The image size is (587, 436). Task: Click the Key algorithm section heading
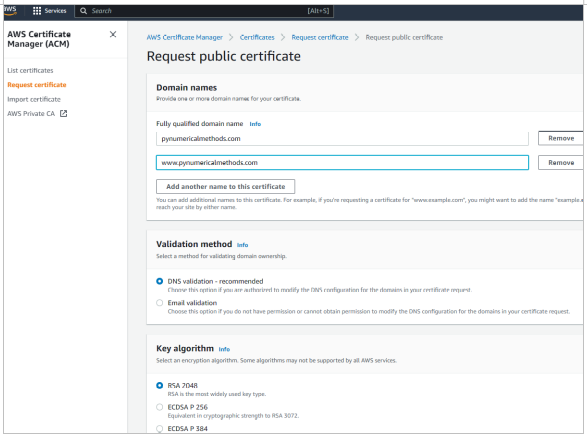(185, 348)
